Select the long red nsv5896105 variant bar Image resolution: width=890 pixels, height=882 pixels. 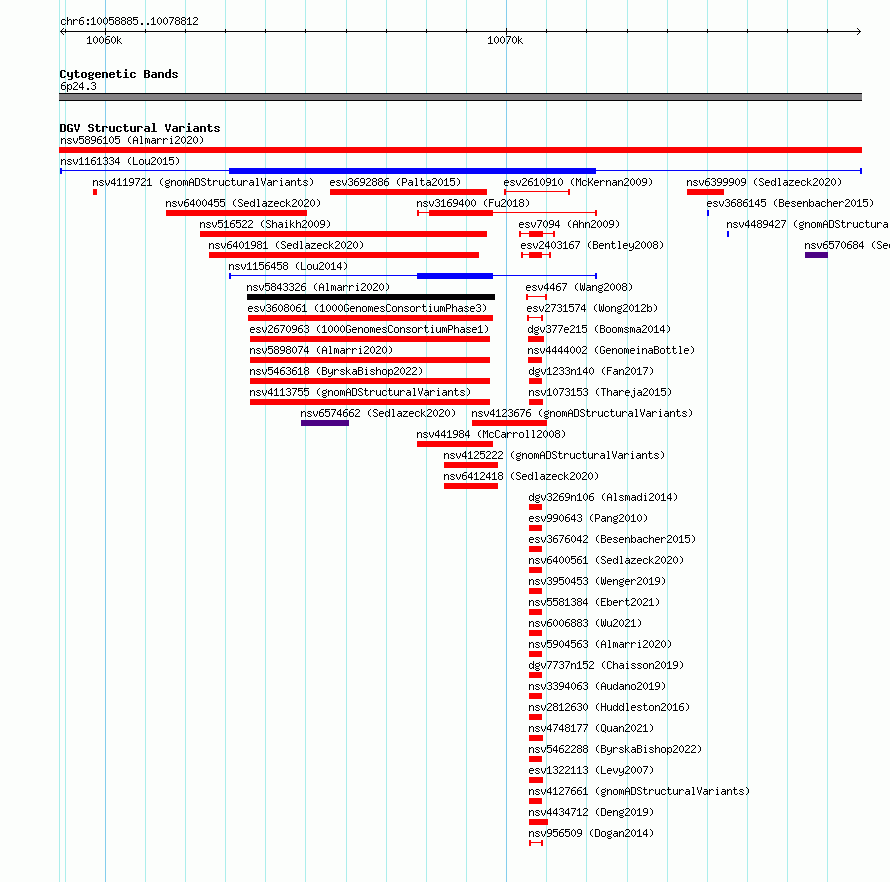(x=460, y=150)
